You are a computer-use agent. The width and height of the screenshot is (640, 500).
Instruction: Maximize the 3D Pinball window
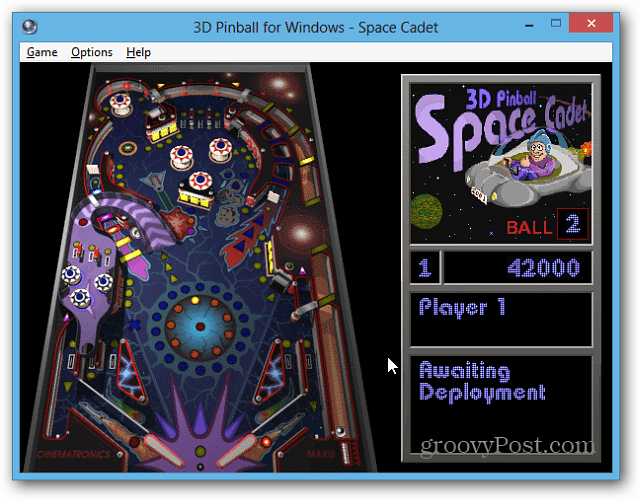click(556, 23)
